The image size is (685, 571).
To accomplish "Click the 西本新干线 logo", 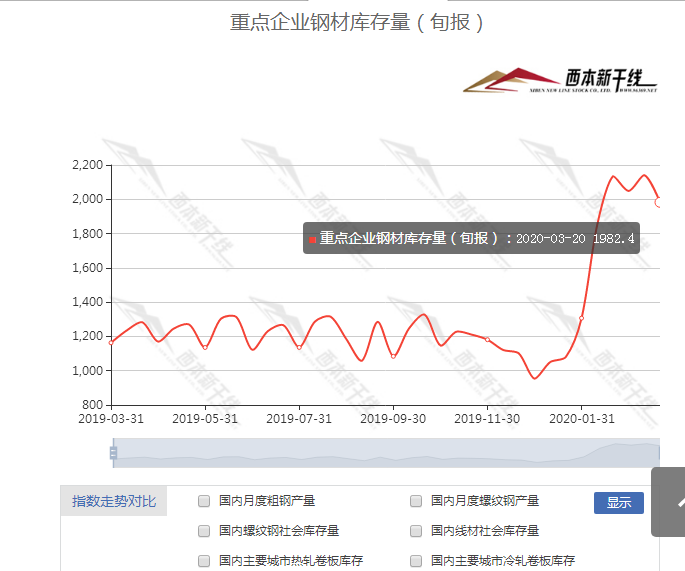I will click(560, 80).
